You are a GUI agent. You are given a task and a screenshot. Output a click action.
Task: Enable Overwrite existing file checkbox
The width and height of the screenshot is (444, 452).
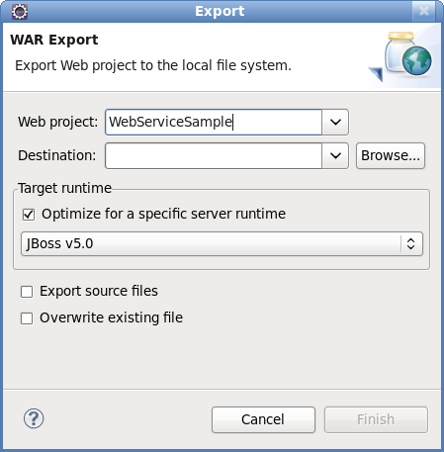27,318
